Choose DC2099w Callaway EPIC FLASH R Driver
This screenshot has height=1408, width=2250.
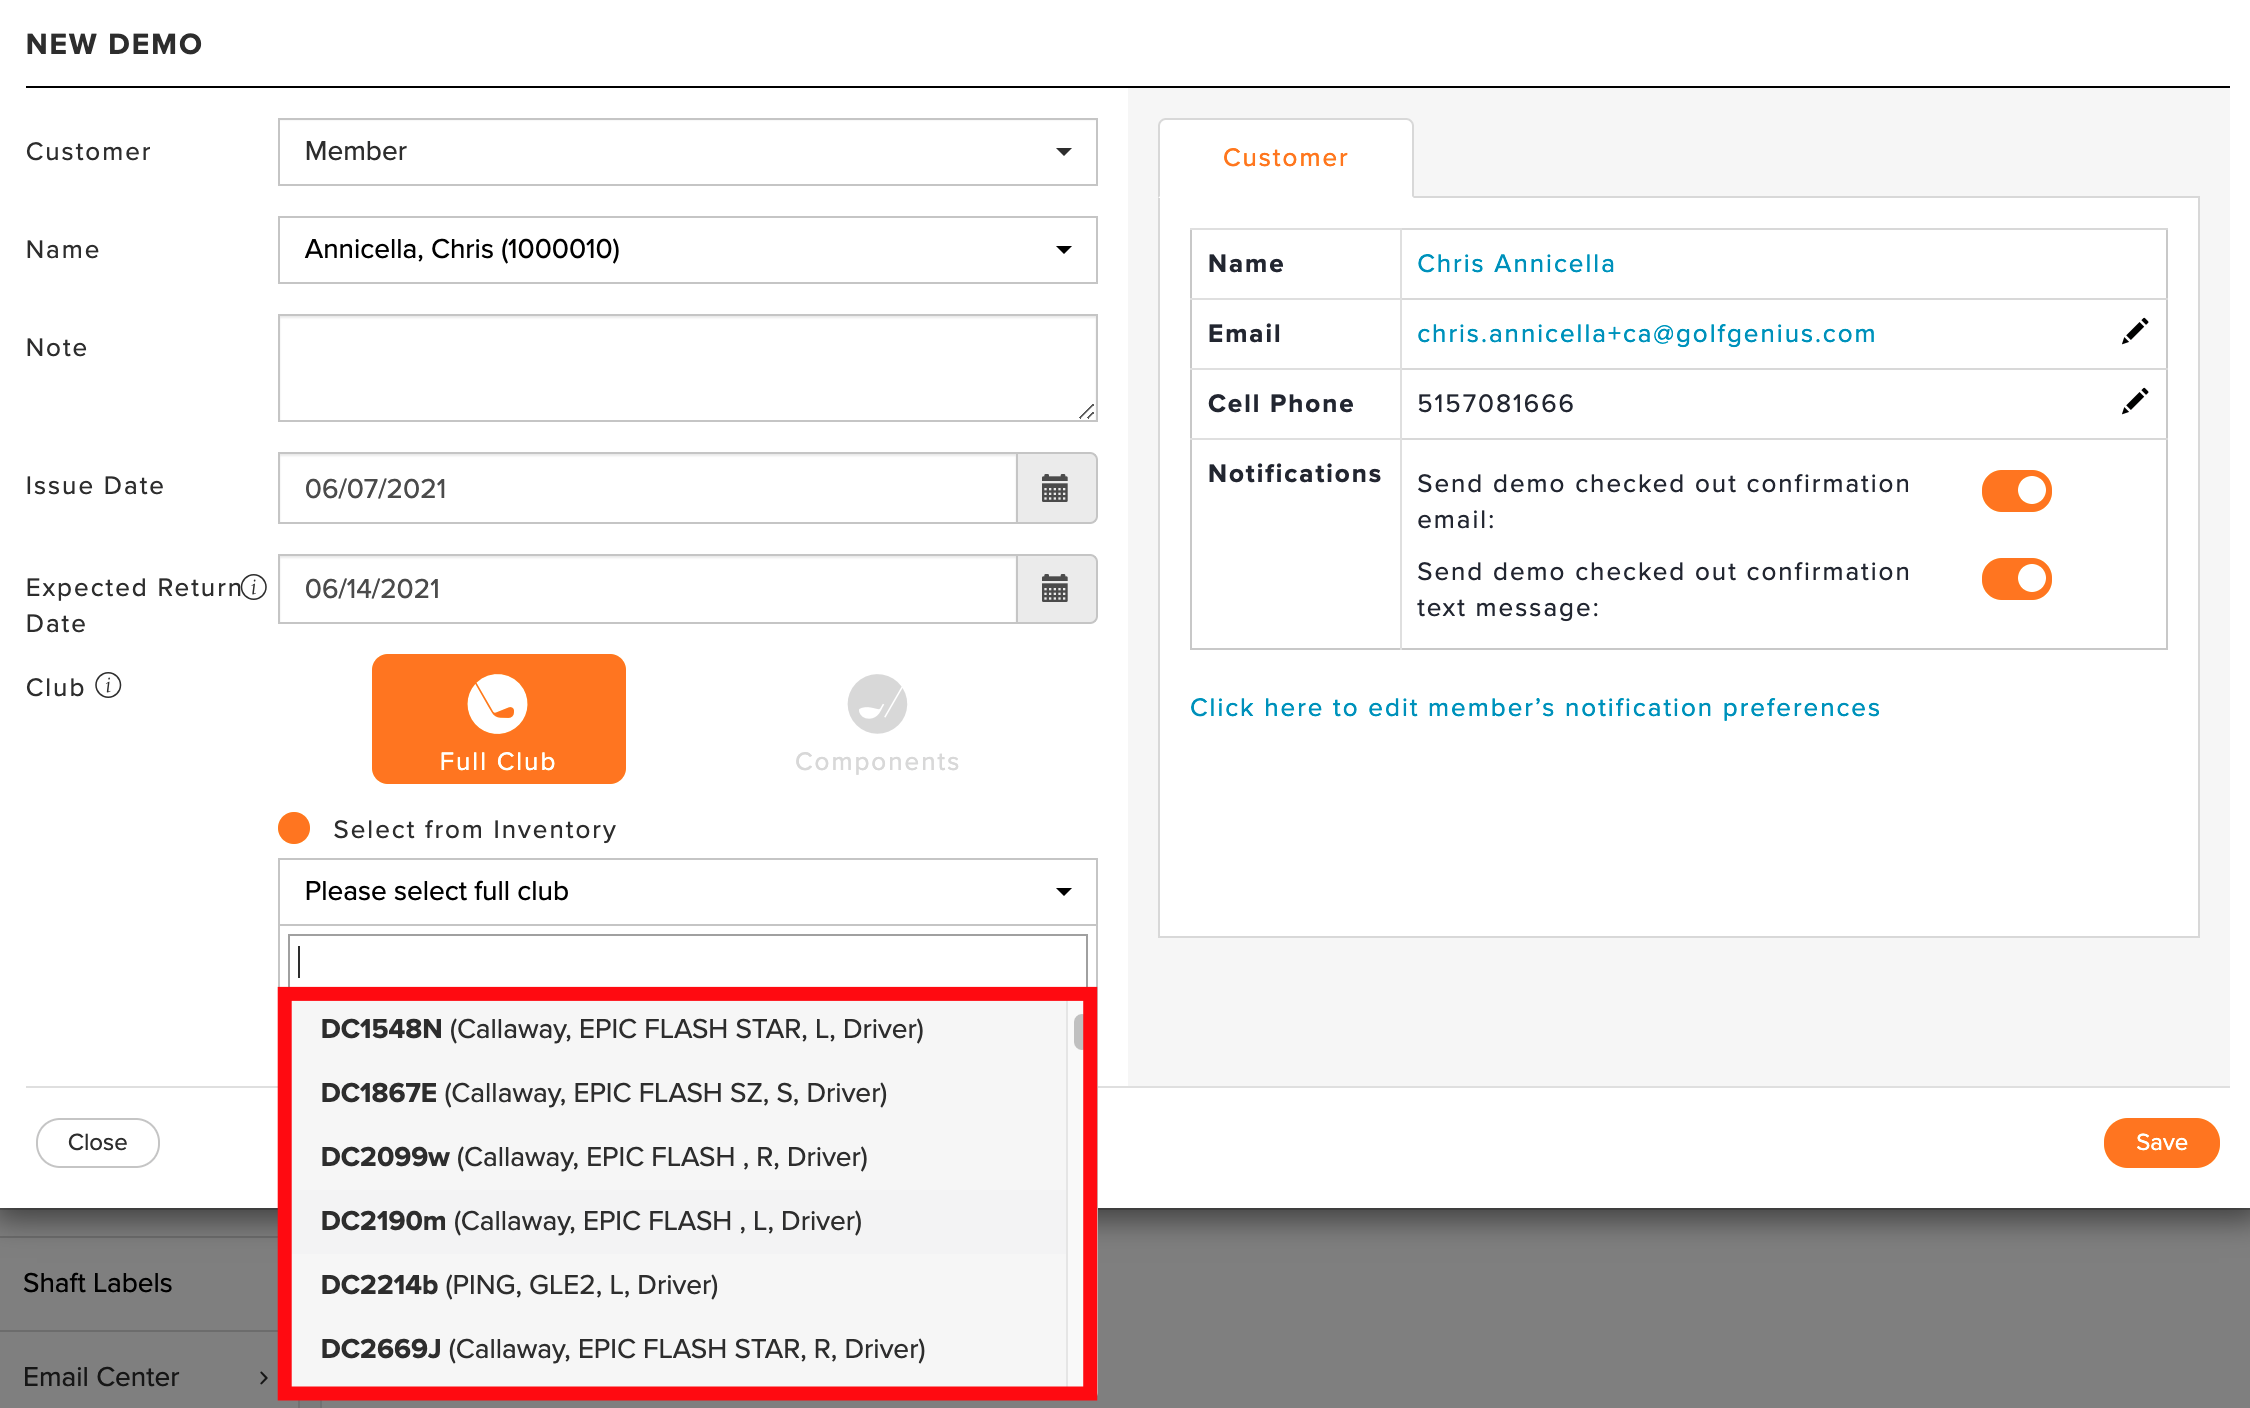[x=680, y=1157]
